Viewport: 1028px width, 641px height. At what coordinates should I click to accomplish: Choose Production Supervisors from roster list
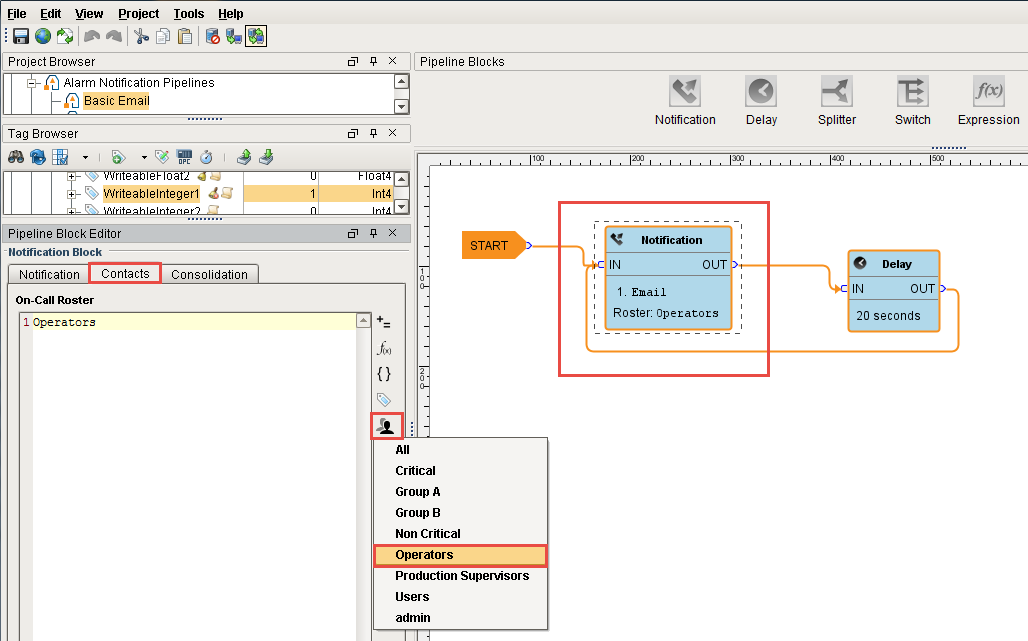[x=461, y=576]
